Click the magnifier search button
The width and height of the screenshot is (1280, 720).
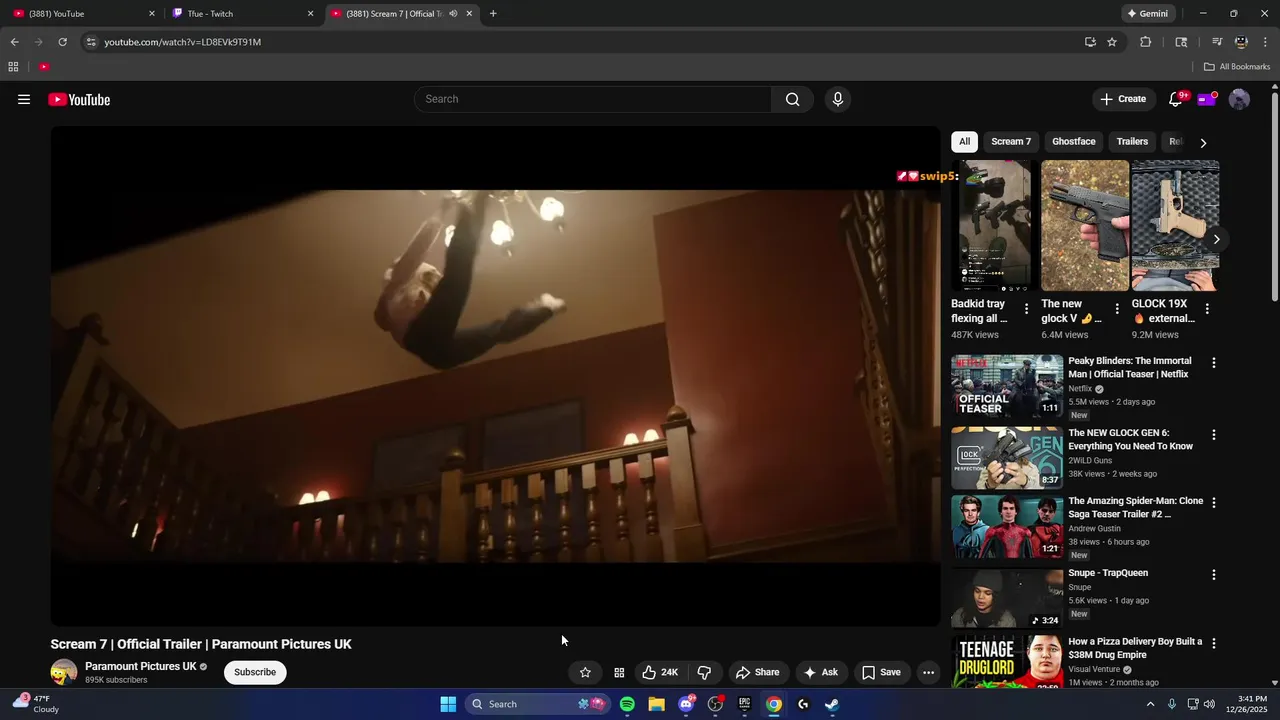pos(792,99)
